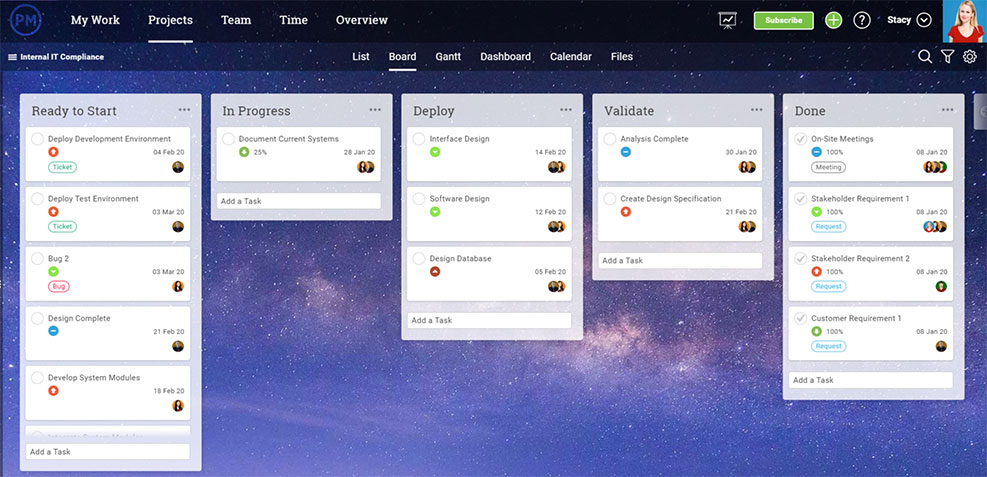Open the Team section
This screenshot has height=477, width=987.
(236, 20)
